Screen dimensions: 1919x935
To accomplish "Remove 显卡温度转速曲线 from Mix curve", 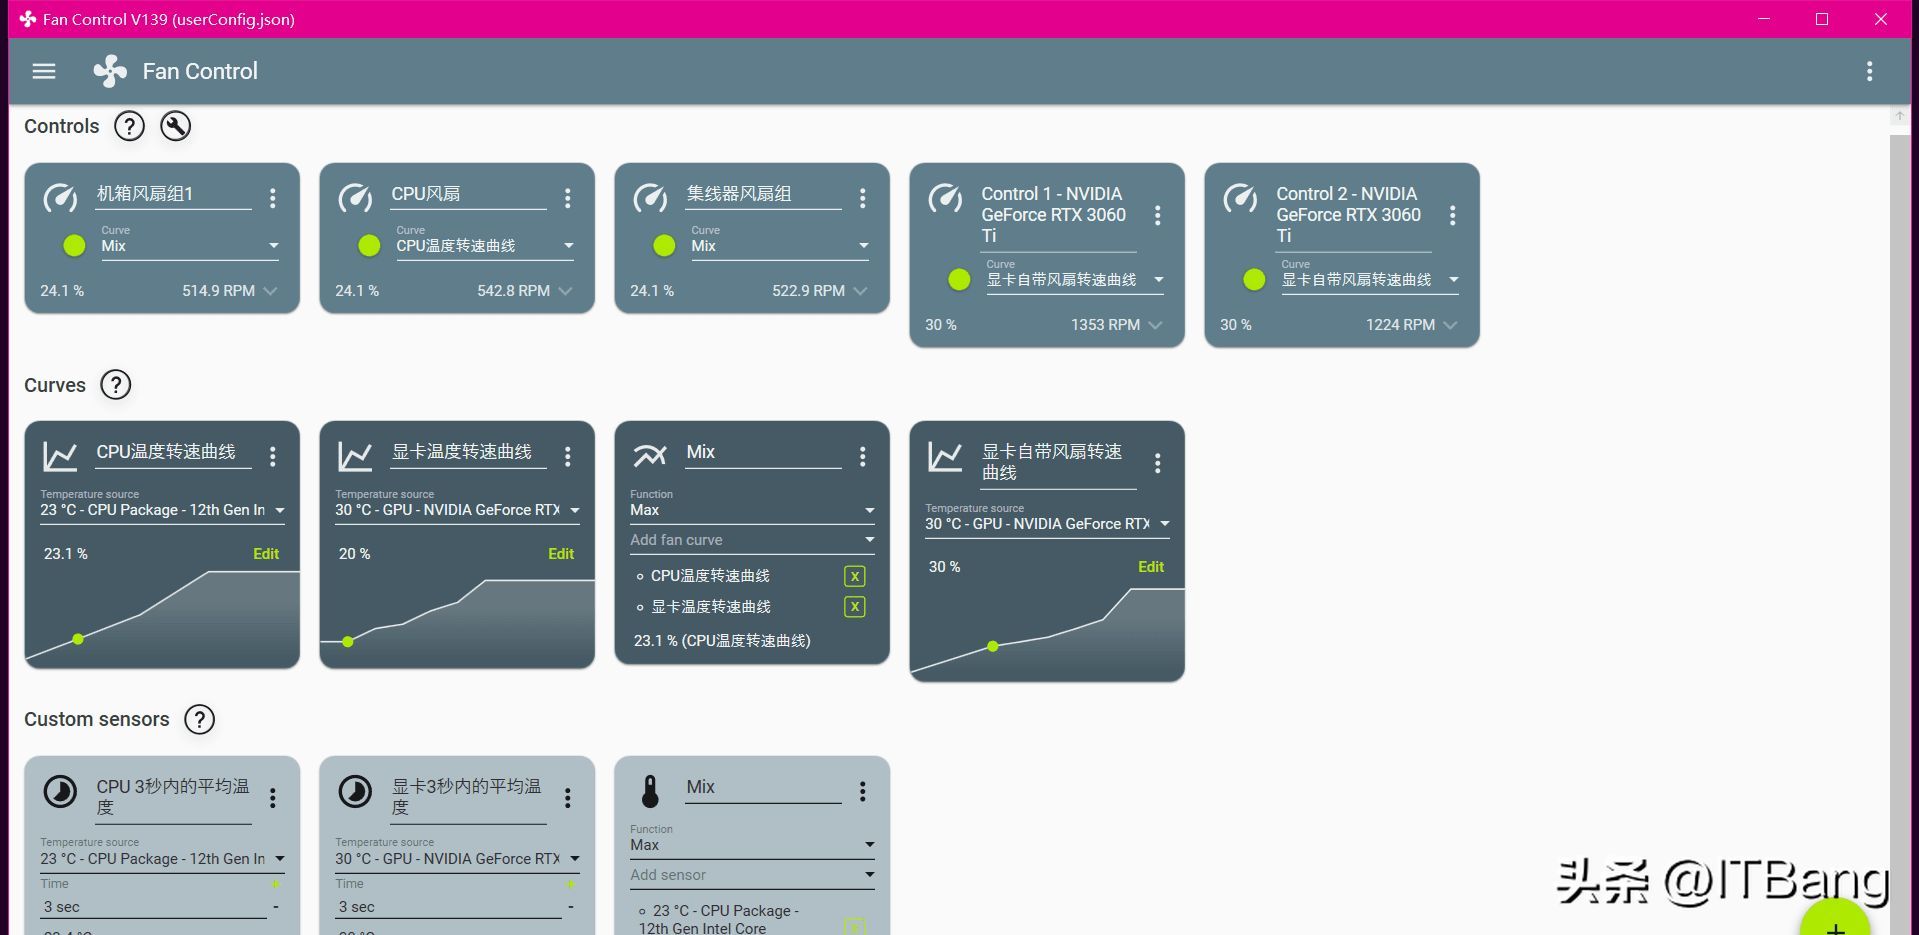I will coord(855,607).
